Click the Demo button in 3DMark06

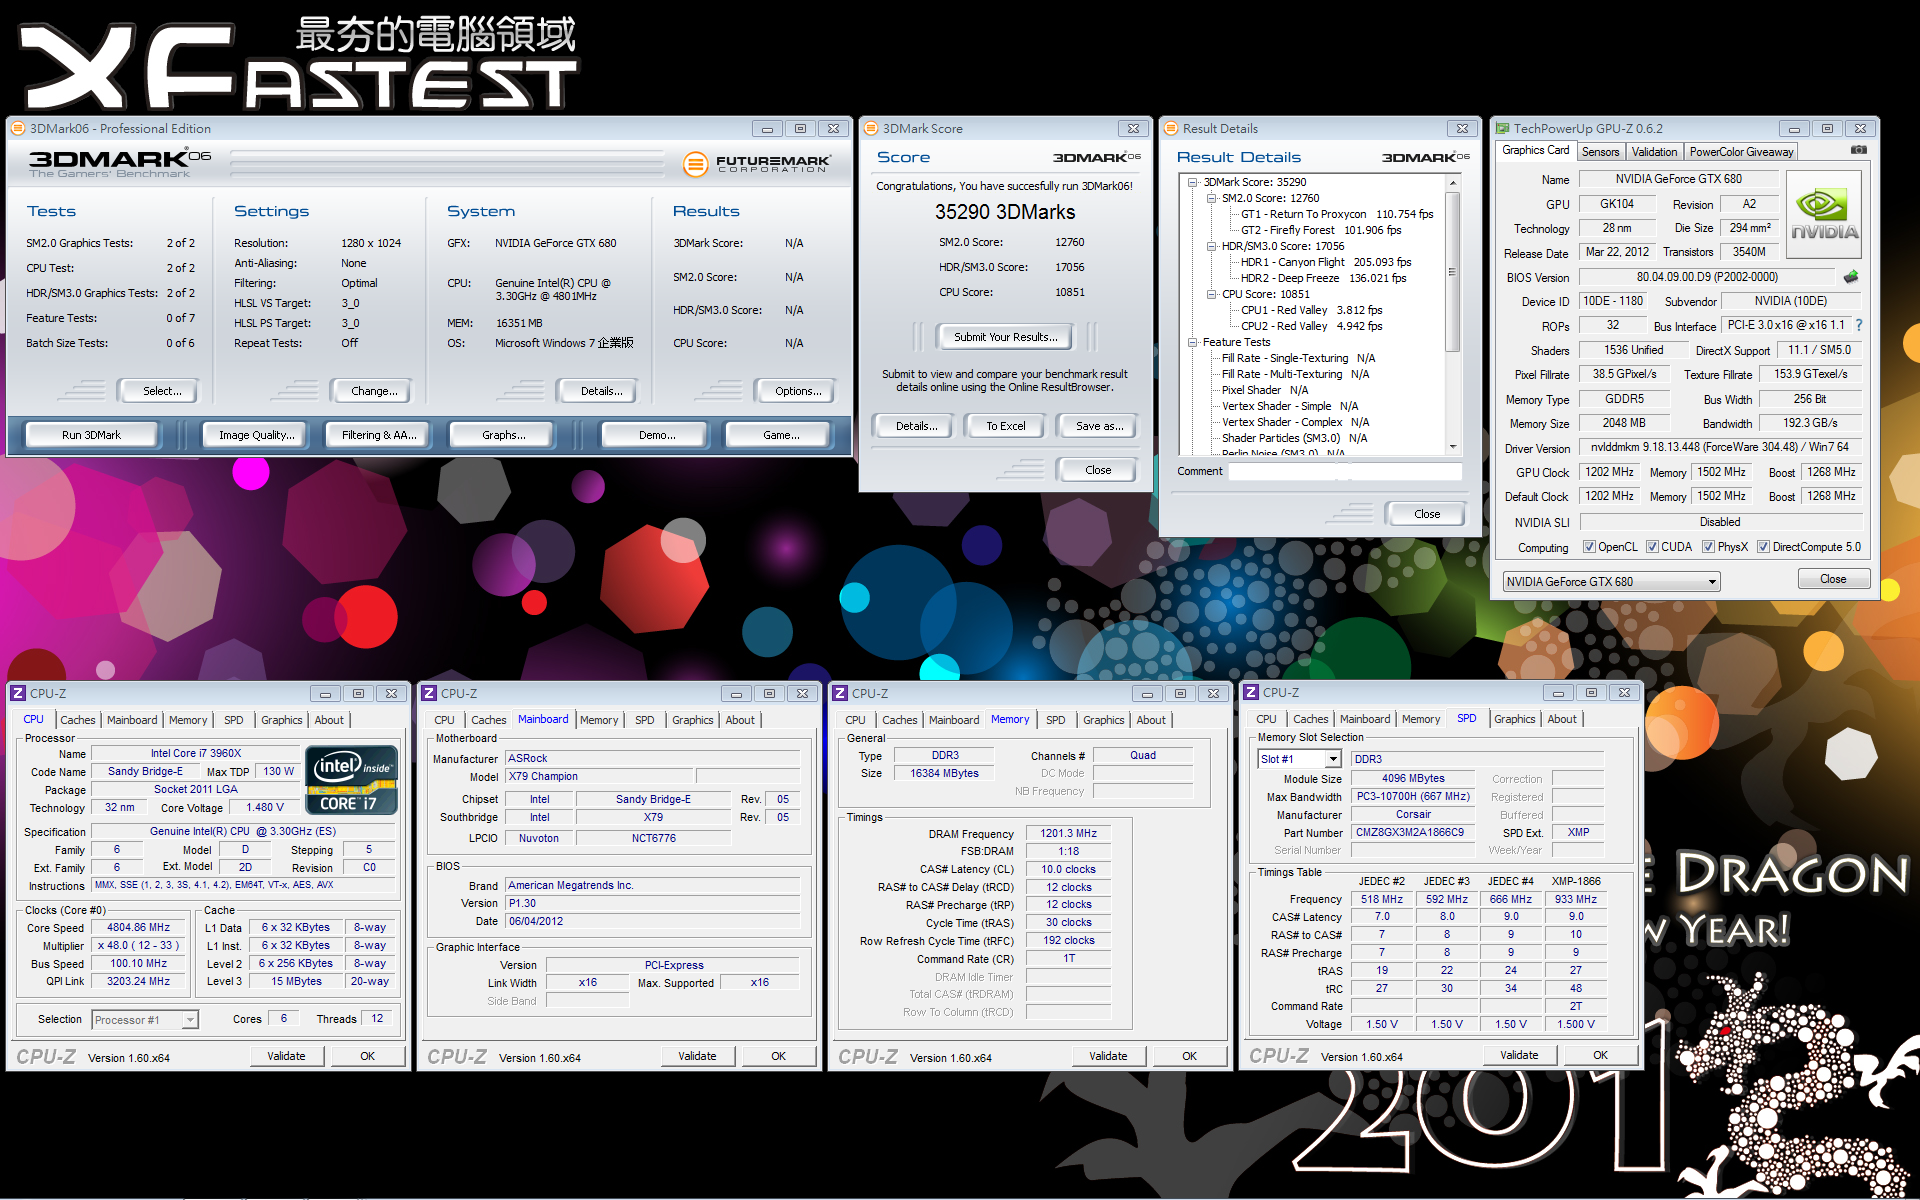point(656,435)
